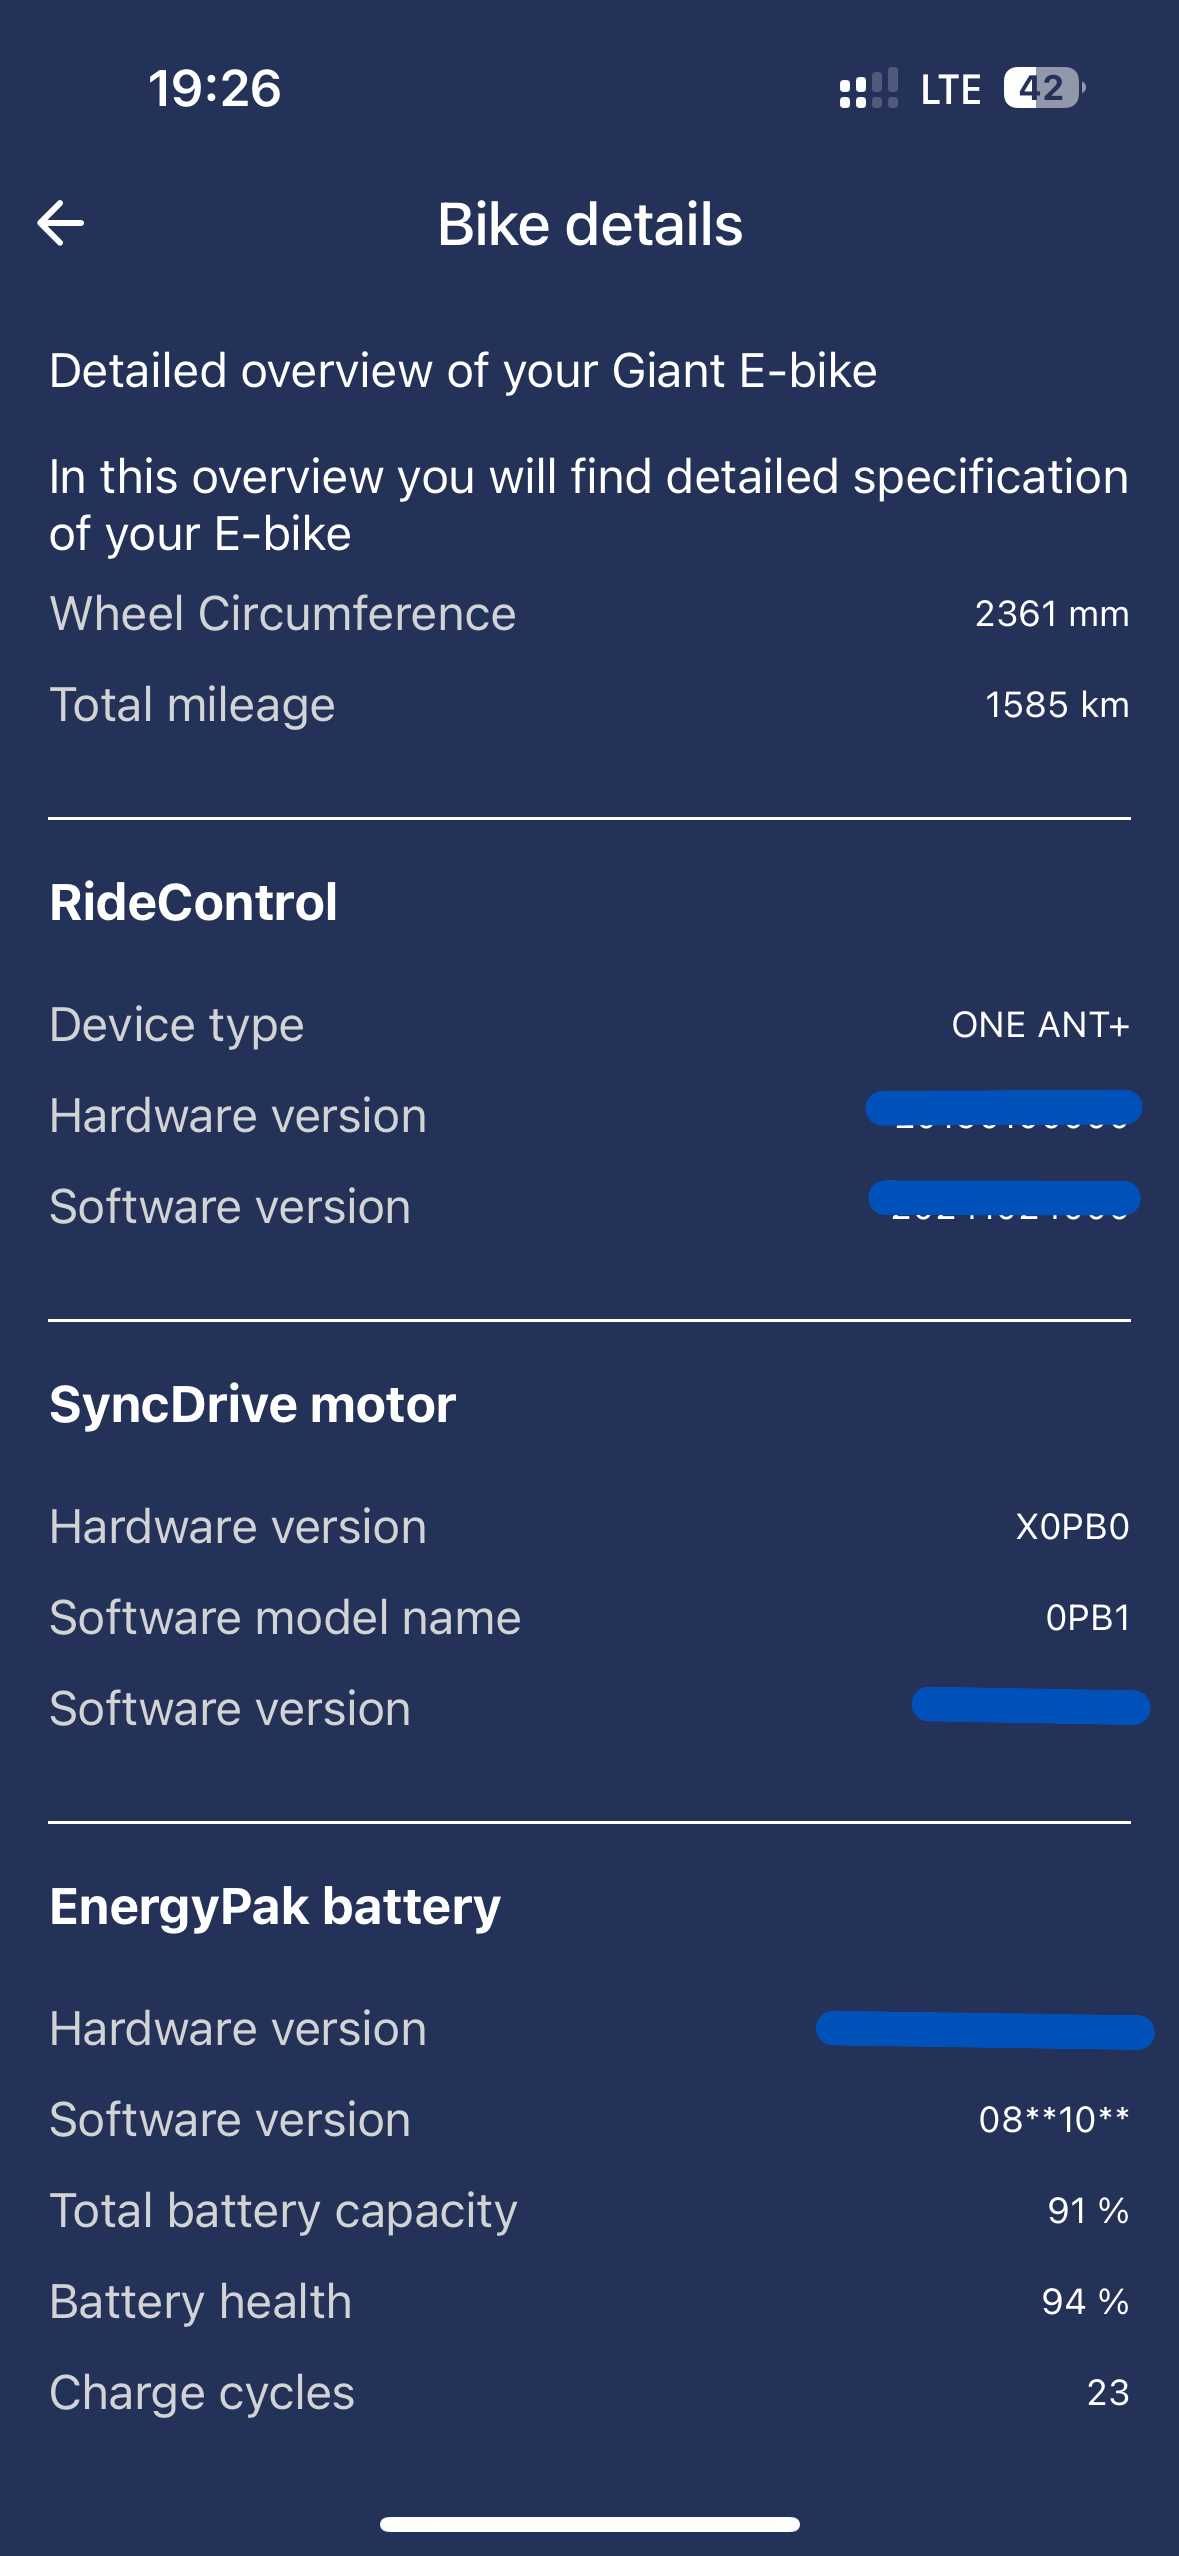The height and width of the screenshot is (2556, 1179).
Task: Tap the 0PB1 software model name value
Action: pyautogui.click(x=1088, y=1618)
